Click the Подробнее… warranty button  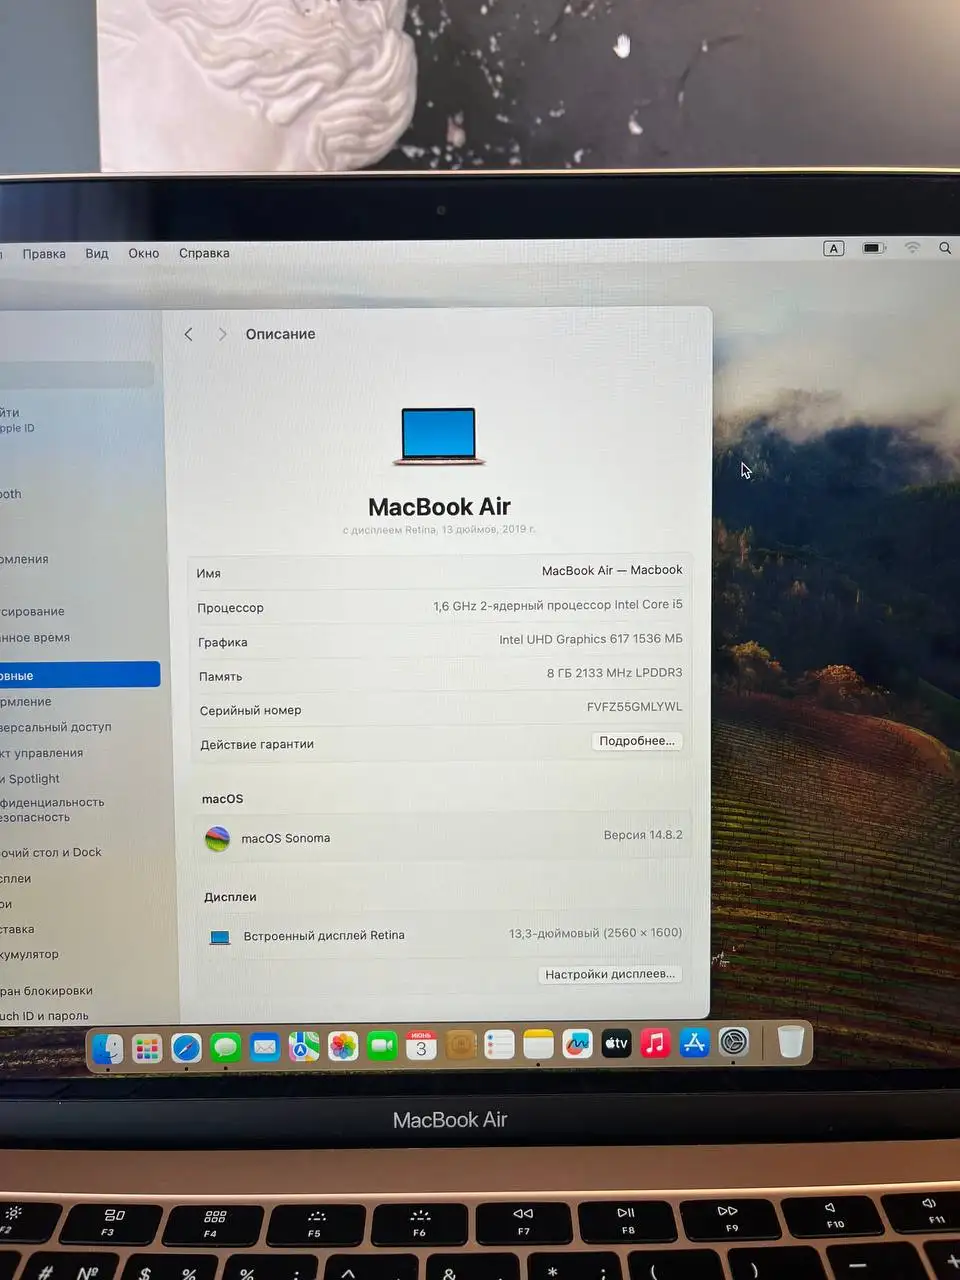tap(637, 741)
